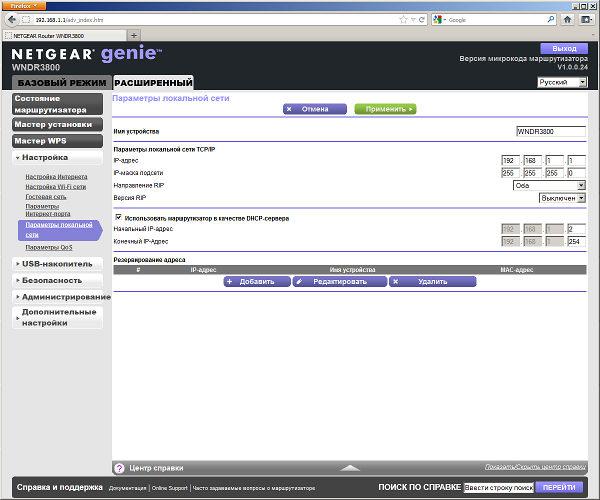Click the end IP last octet field 254
Viewport: 600px width, 500px height.
point(576,241)
